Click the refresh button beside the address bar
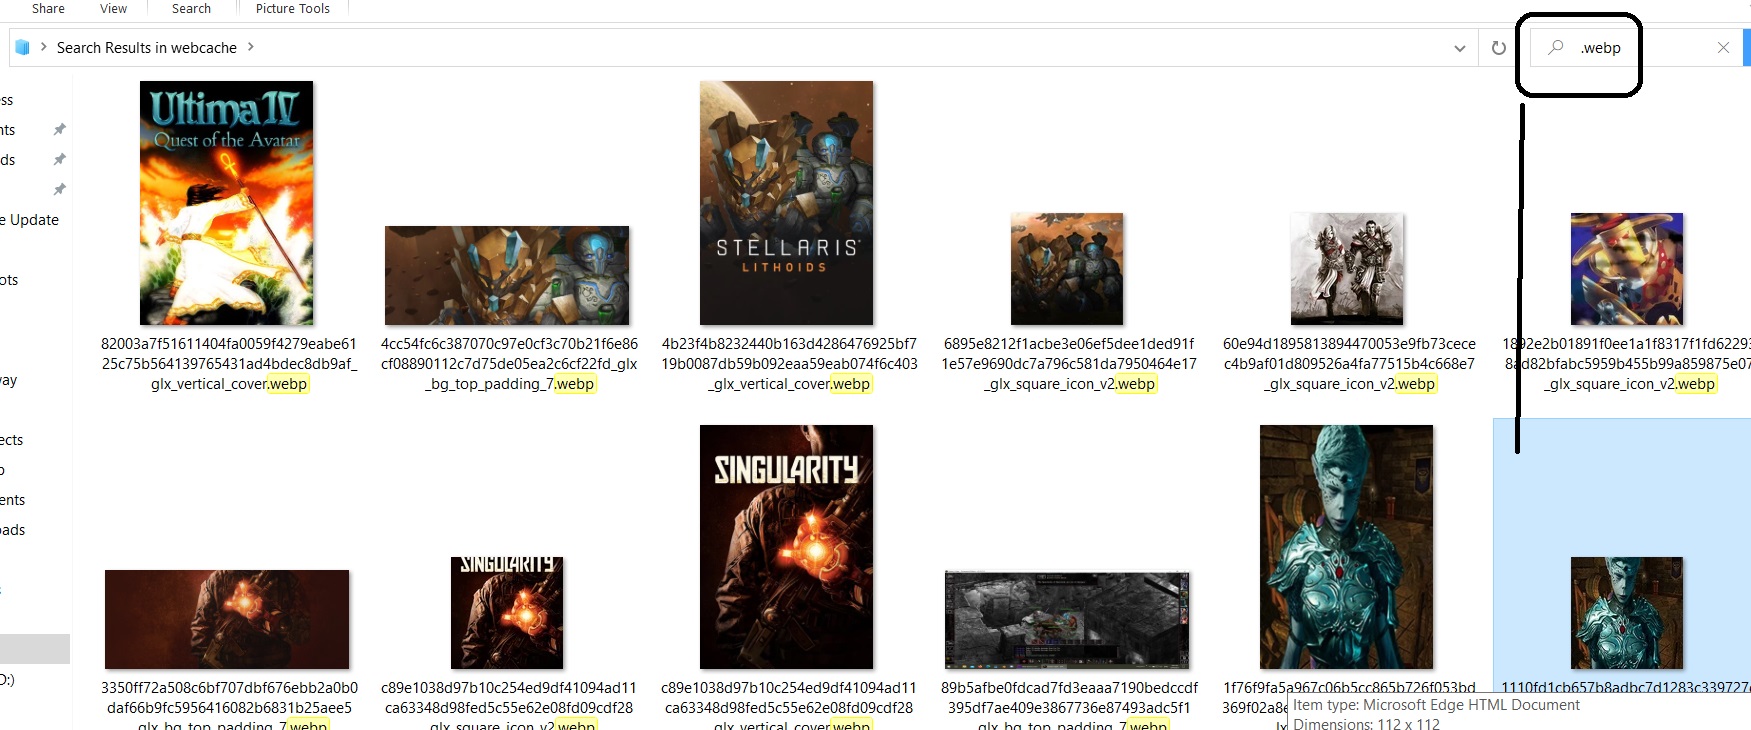The width and height of the screenshot is (1751, 730). coord(1498,48)
